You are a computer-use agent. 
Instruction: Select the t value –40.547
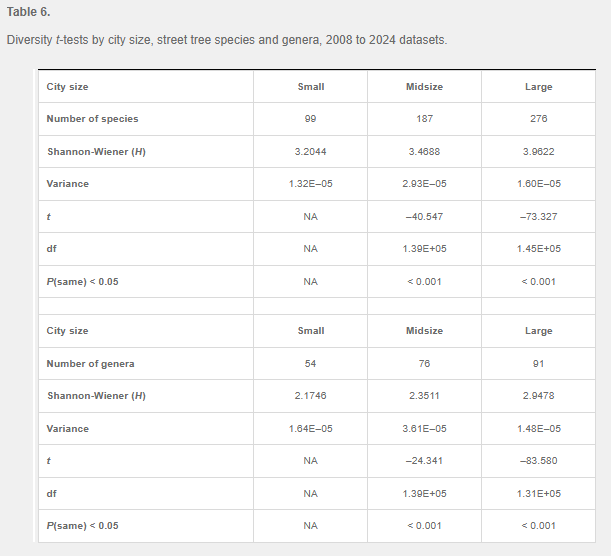424,216
